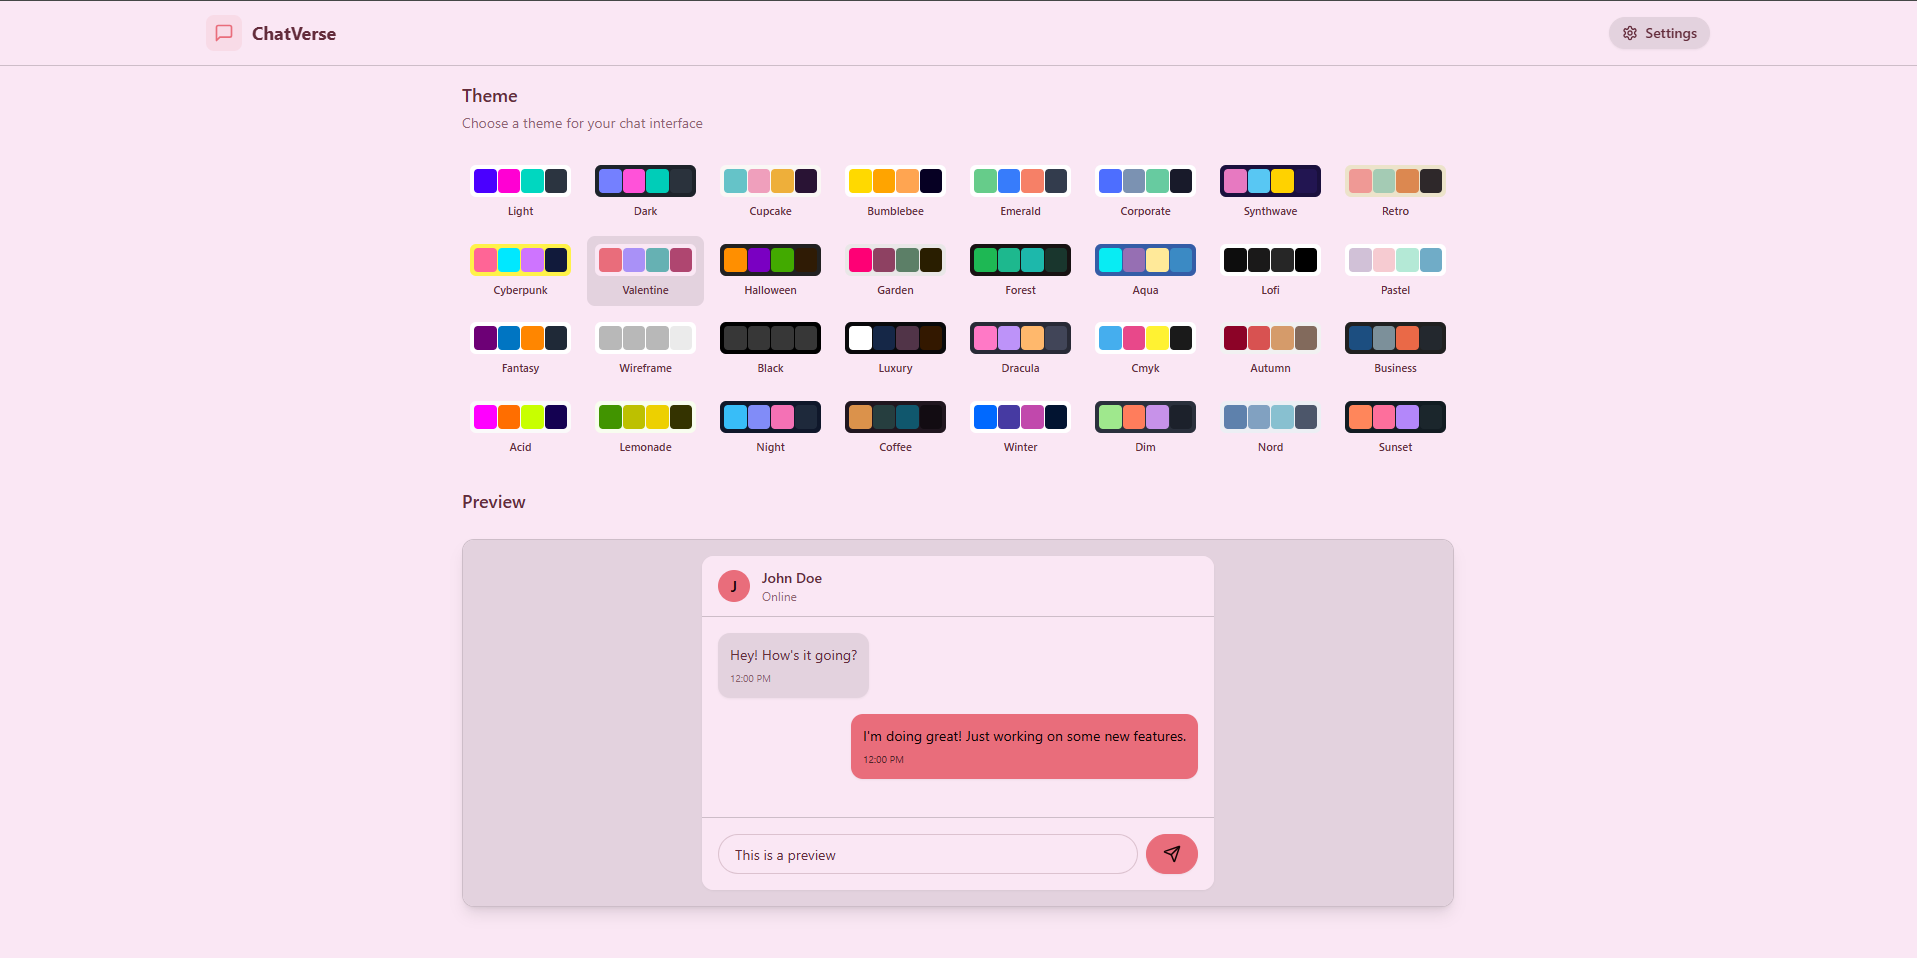The height and width of the screenshot is (958, 1917).
Task: Click the 'Hey! How's it going?' message bubble
Action: 793,665
